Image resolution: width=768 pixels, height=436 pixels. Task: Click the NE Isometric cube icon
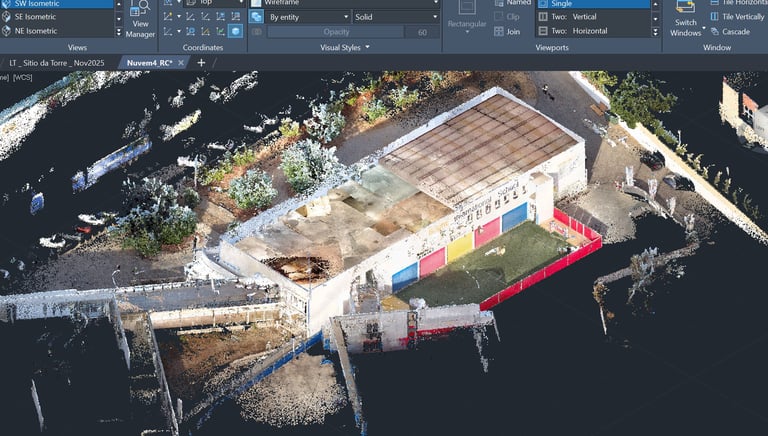(6, 31)
